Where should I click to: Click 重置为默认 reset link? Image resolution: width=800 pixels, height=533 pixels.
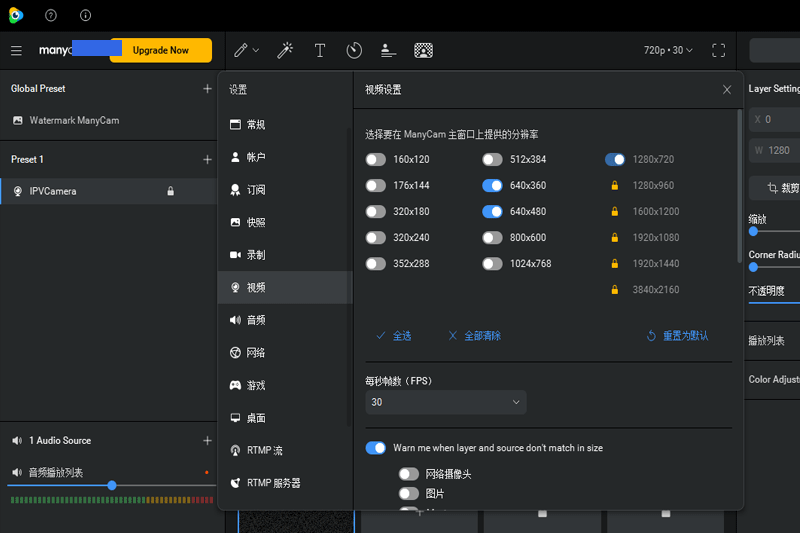[678, 336]
